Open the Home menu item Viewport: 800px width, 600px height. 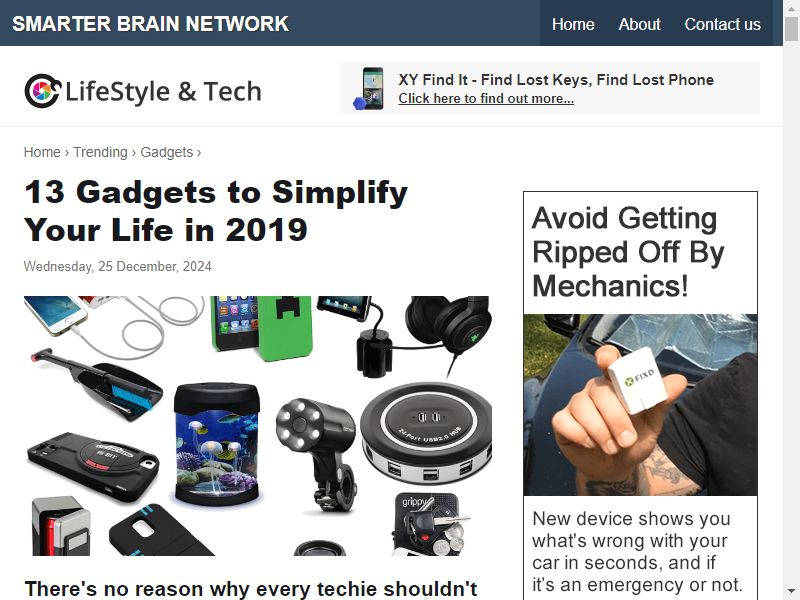(573, 24)
